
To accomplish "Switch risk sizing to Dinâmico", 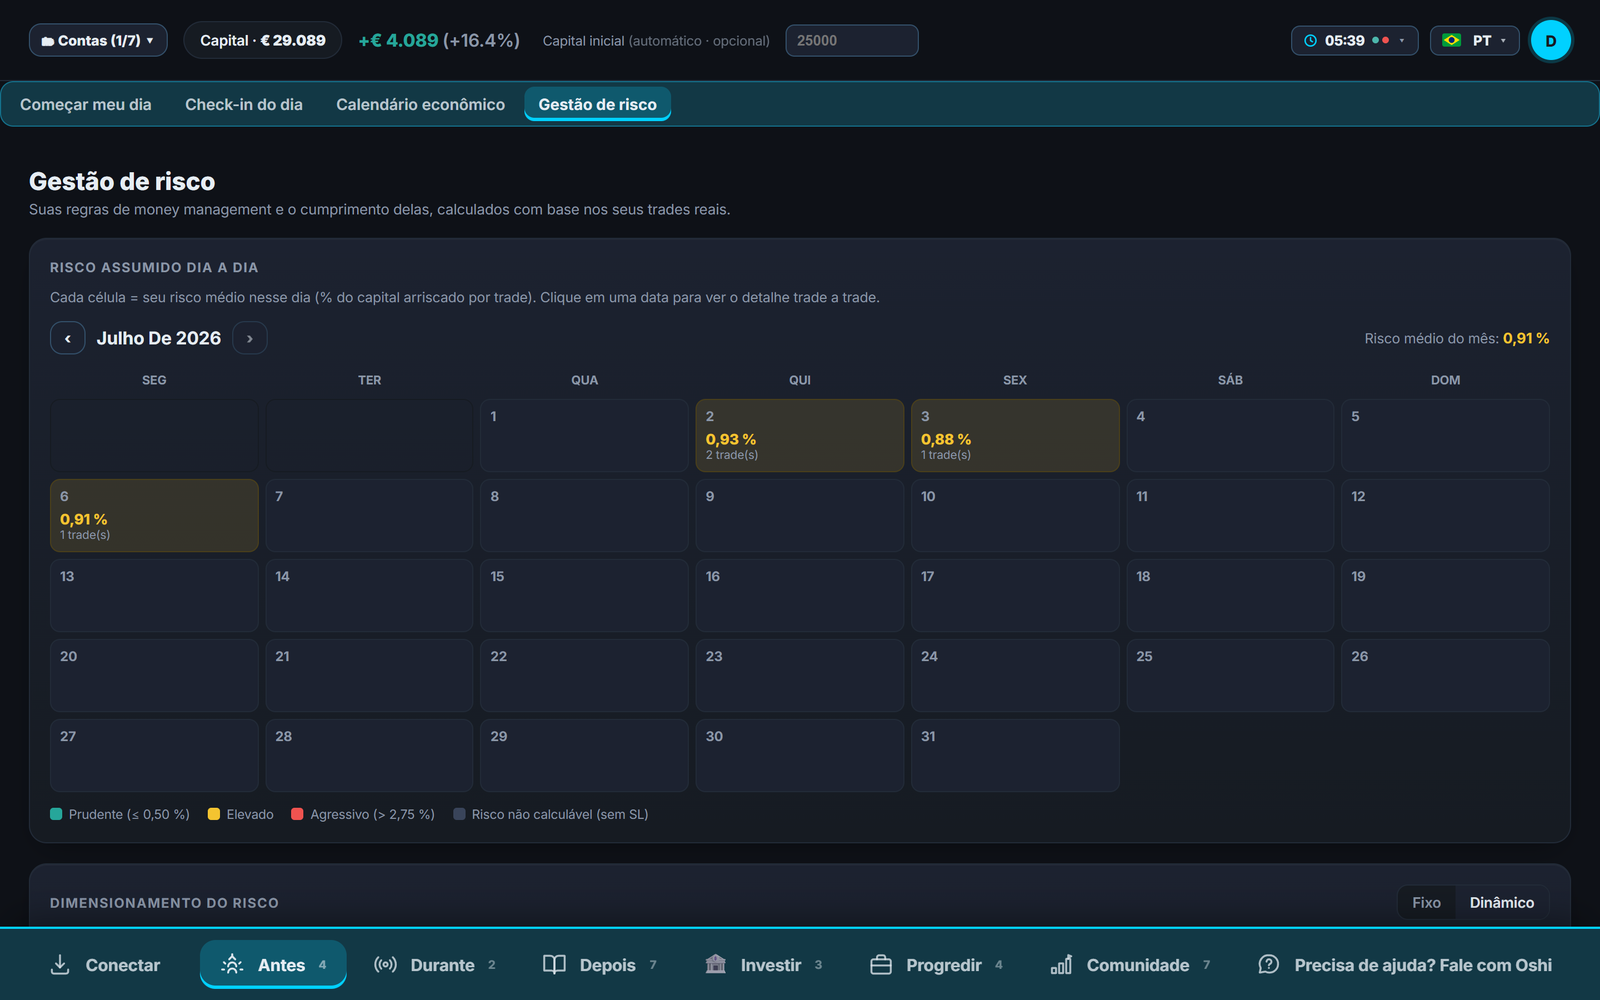I will click(1501, 902).
